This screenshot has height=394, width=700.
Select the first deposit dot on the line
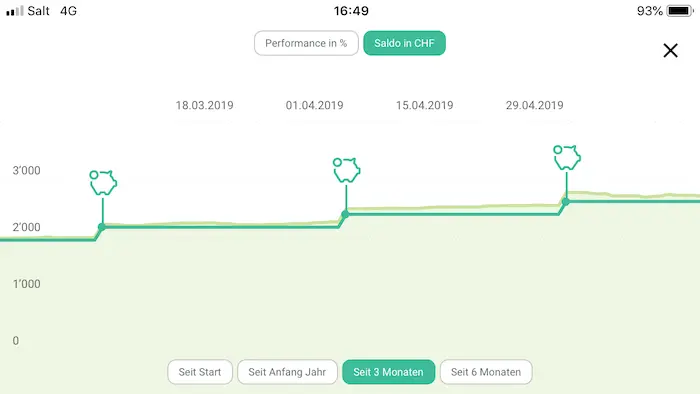(102, 227)
